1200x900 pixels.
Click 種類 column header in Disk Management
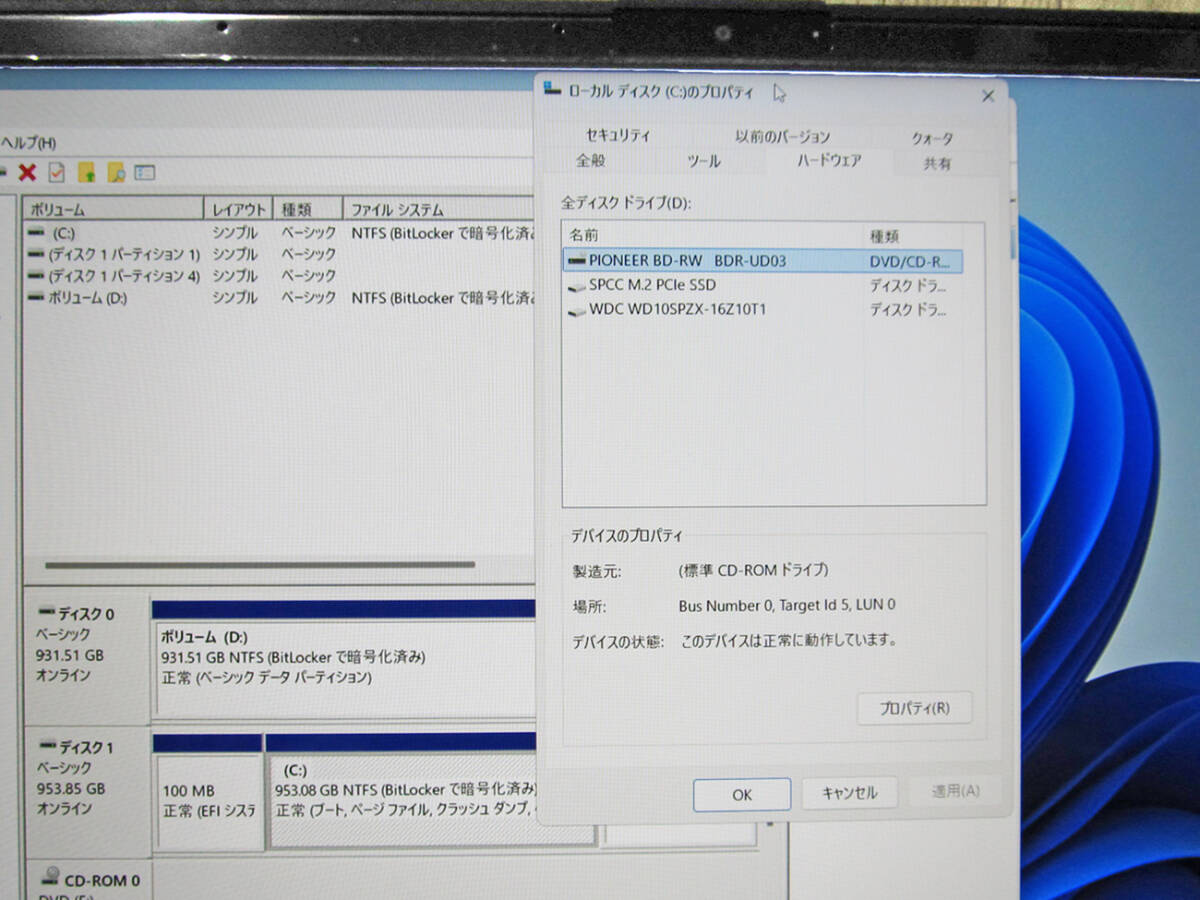(307, 210)
